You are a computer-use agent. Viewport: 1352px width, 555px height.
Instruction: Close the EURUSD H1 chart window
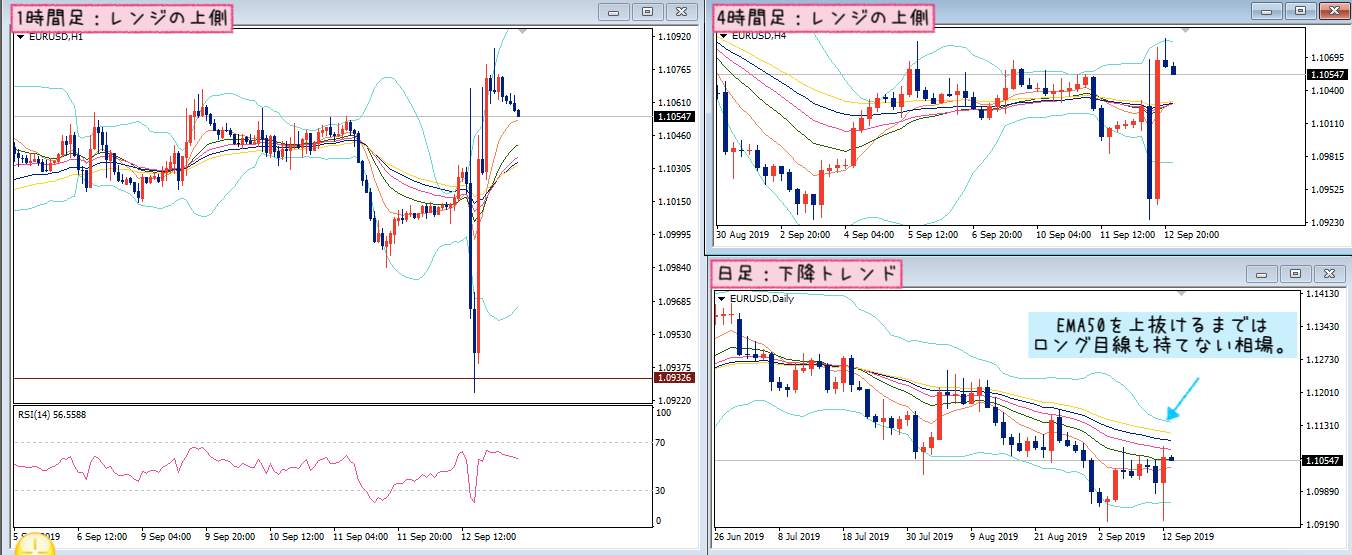(682, 12)
